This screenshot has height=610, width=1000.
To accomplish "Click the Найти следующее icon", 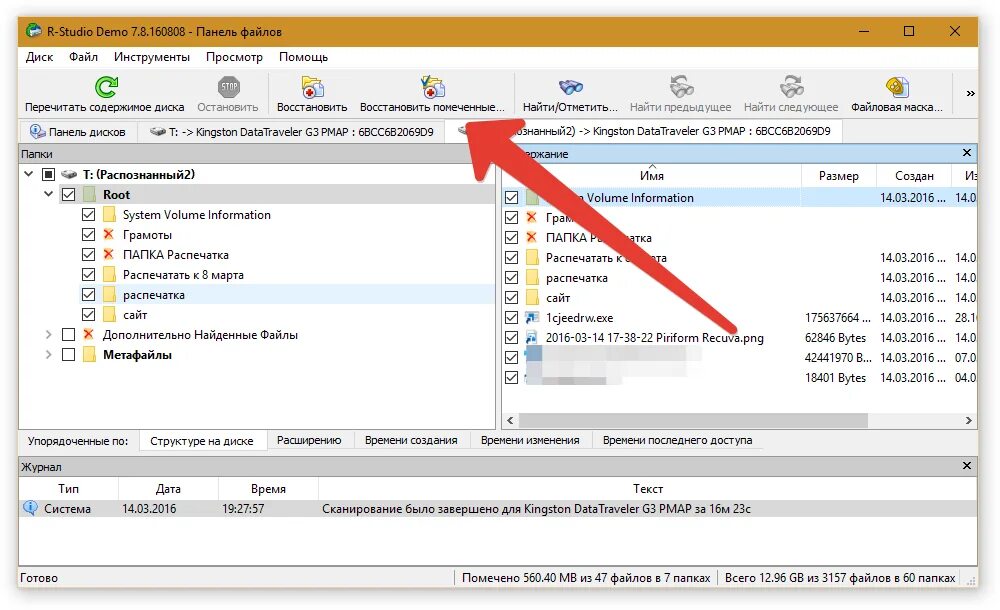I will point(791,87).
